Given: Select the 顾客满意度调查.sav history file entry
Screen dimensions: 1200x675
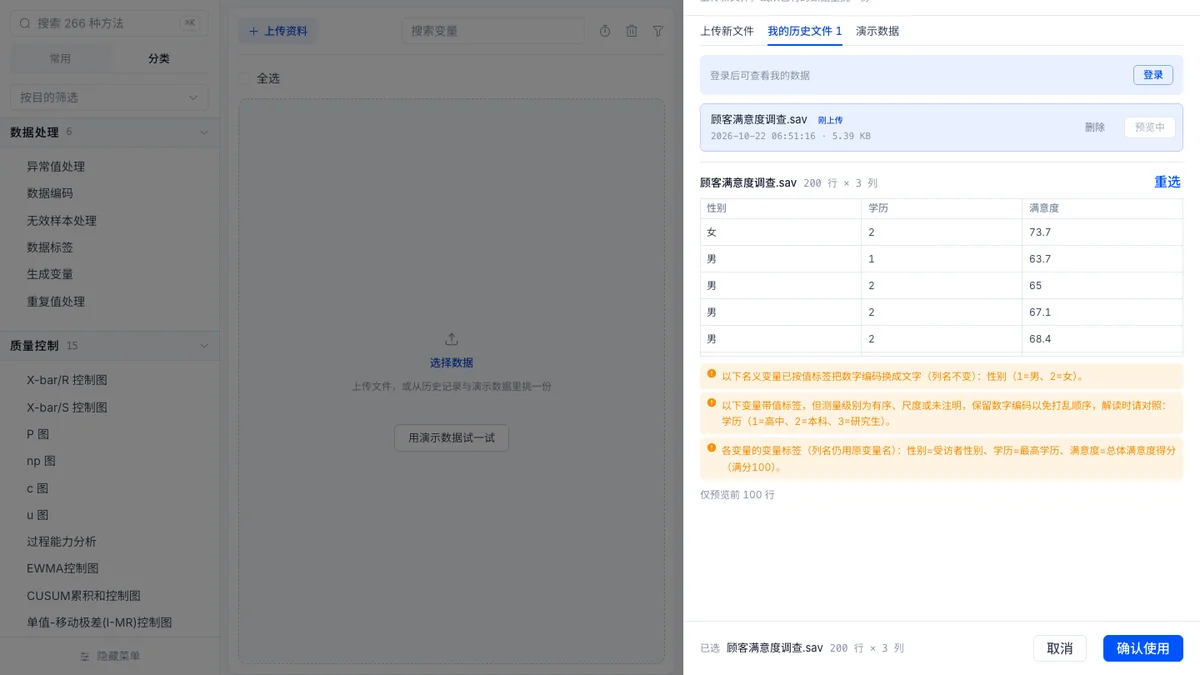Looking at the screenshot, I should (941, 127).
